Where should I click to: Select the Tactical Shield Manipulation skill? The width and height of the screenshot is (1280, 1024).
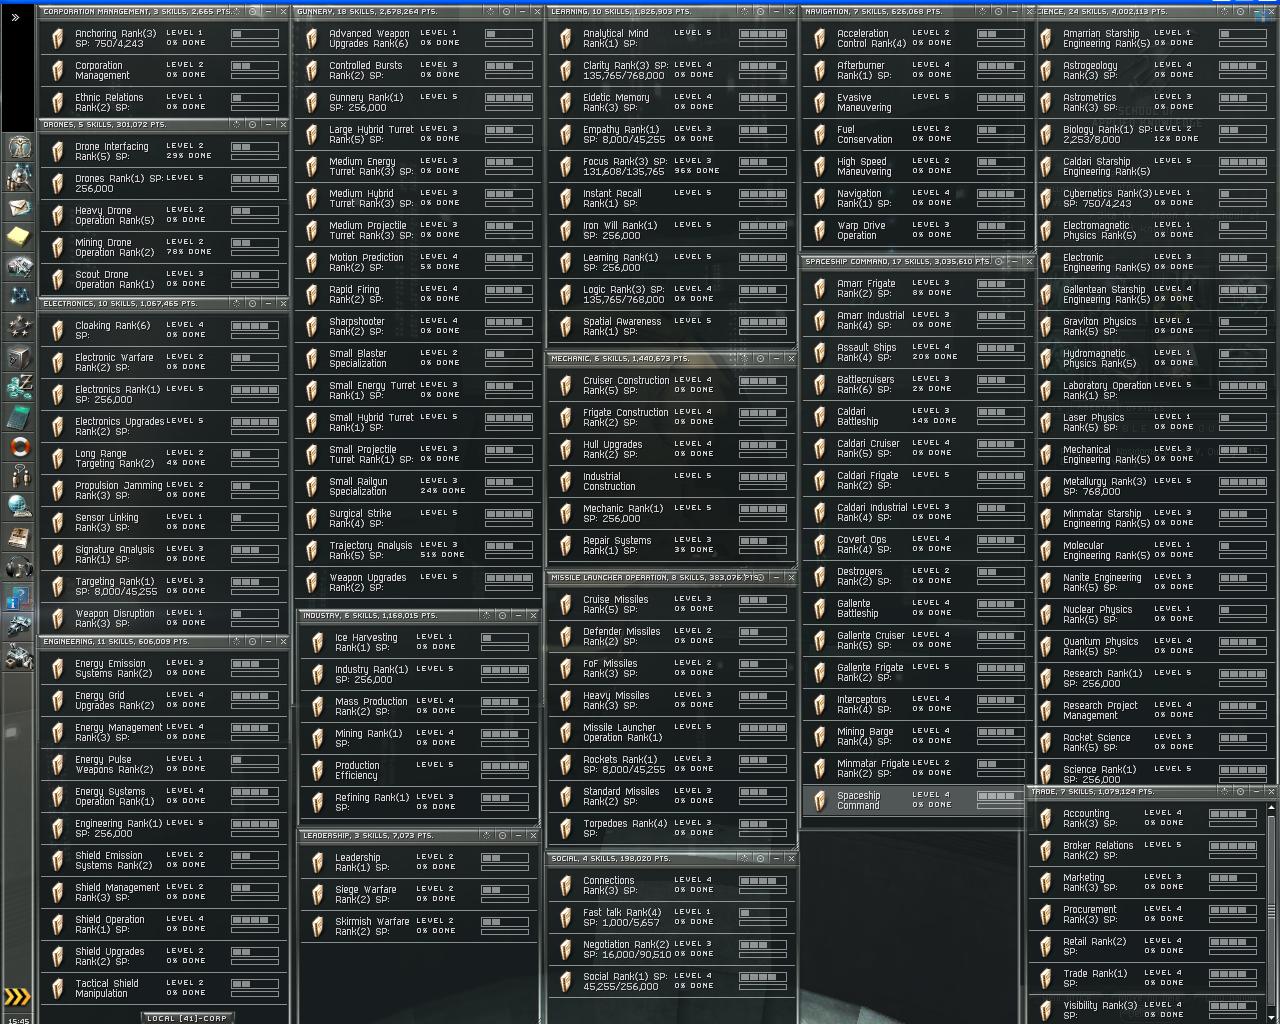pyautogui.click(x=164, y=989)
